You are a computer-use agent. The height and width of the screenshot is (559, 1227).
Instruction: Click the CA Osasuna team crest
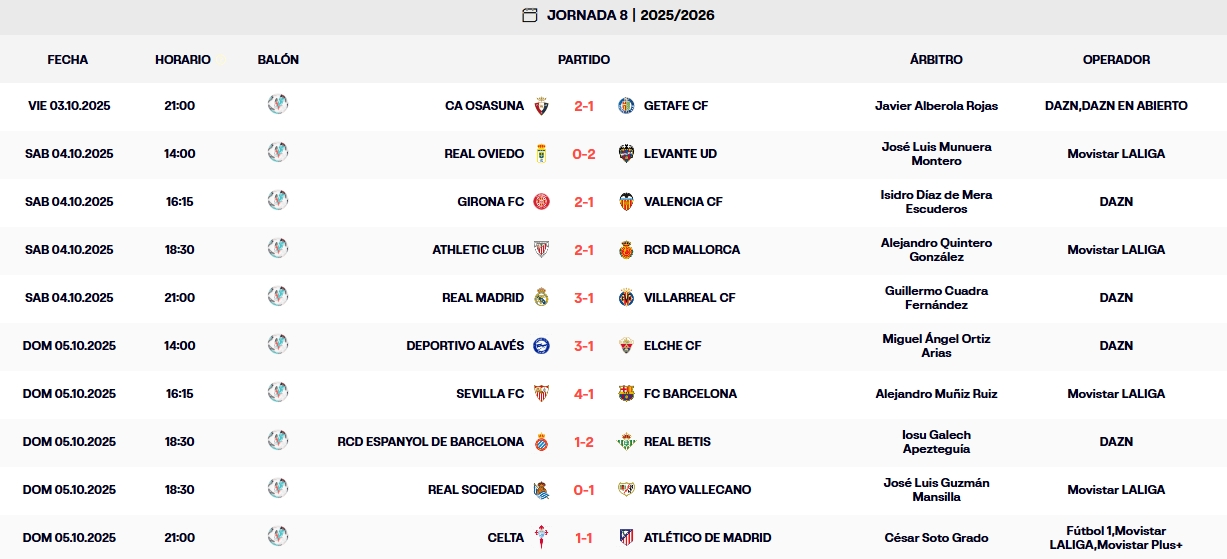(x=541, y=106)
